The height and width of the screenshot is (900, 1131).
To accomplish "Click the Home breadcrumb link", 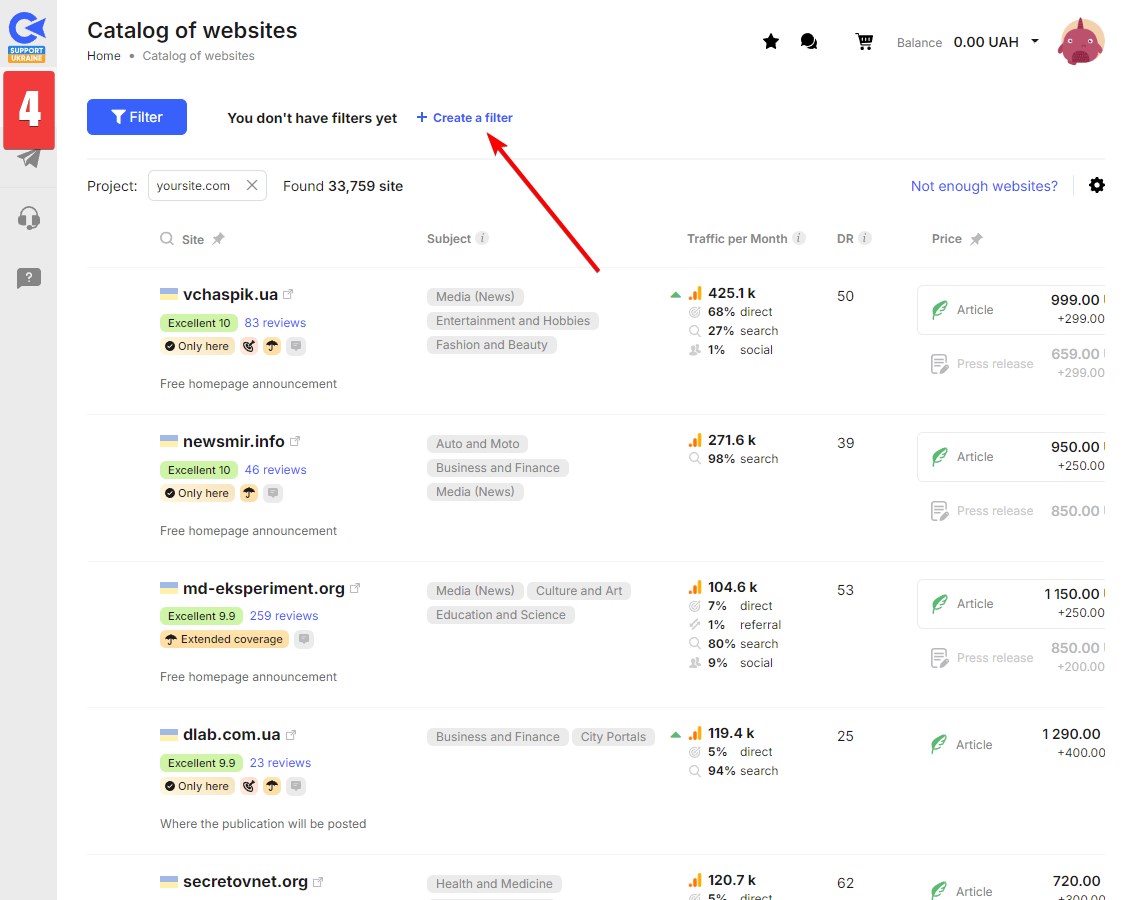I will (x=104, y=56).
